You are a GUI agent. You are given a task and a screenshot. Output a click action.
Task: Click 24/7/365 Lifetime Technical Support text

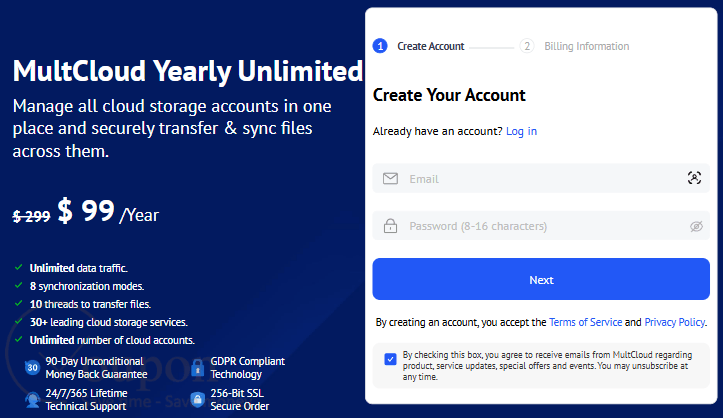click(x=86, y=400)
